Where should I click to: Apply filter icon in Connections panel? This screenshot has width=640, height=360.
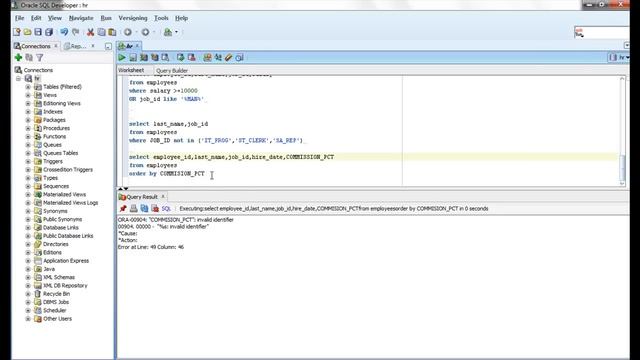point(40,58)
